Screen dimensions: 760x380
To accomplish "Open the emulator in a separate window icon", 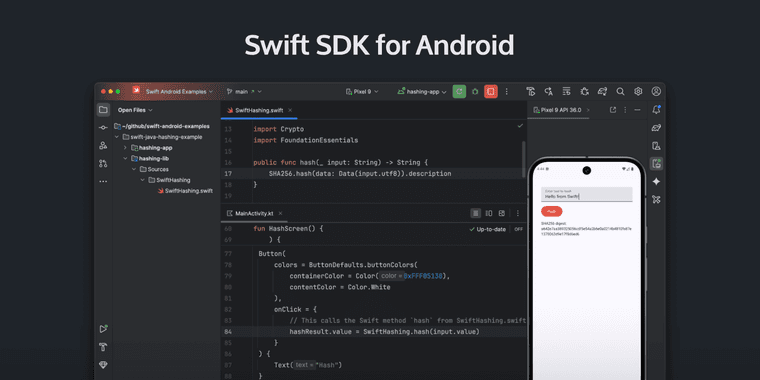I will click(x=613, y=110).
